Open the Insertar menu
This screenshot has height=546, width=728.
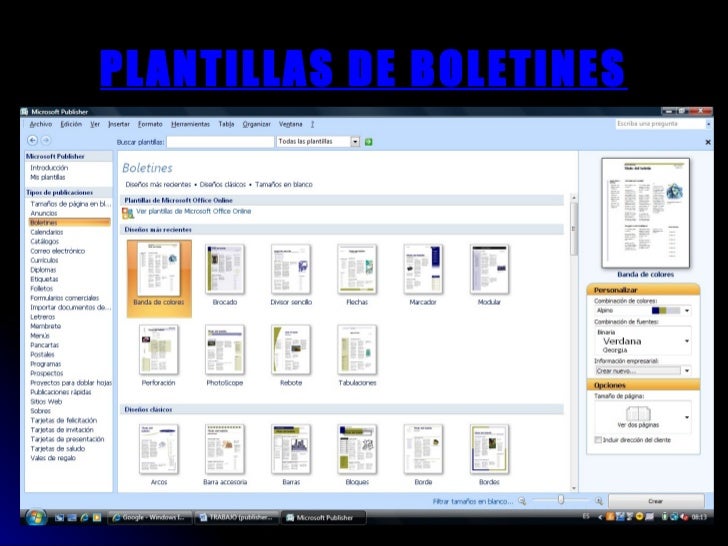tap(119, 124)
